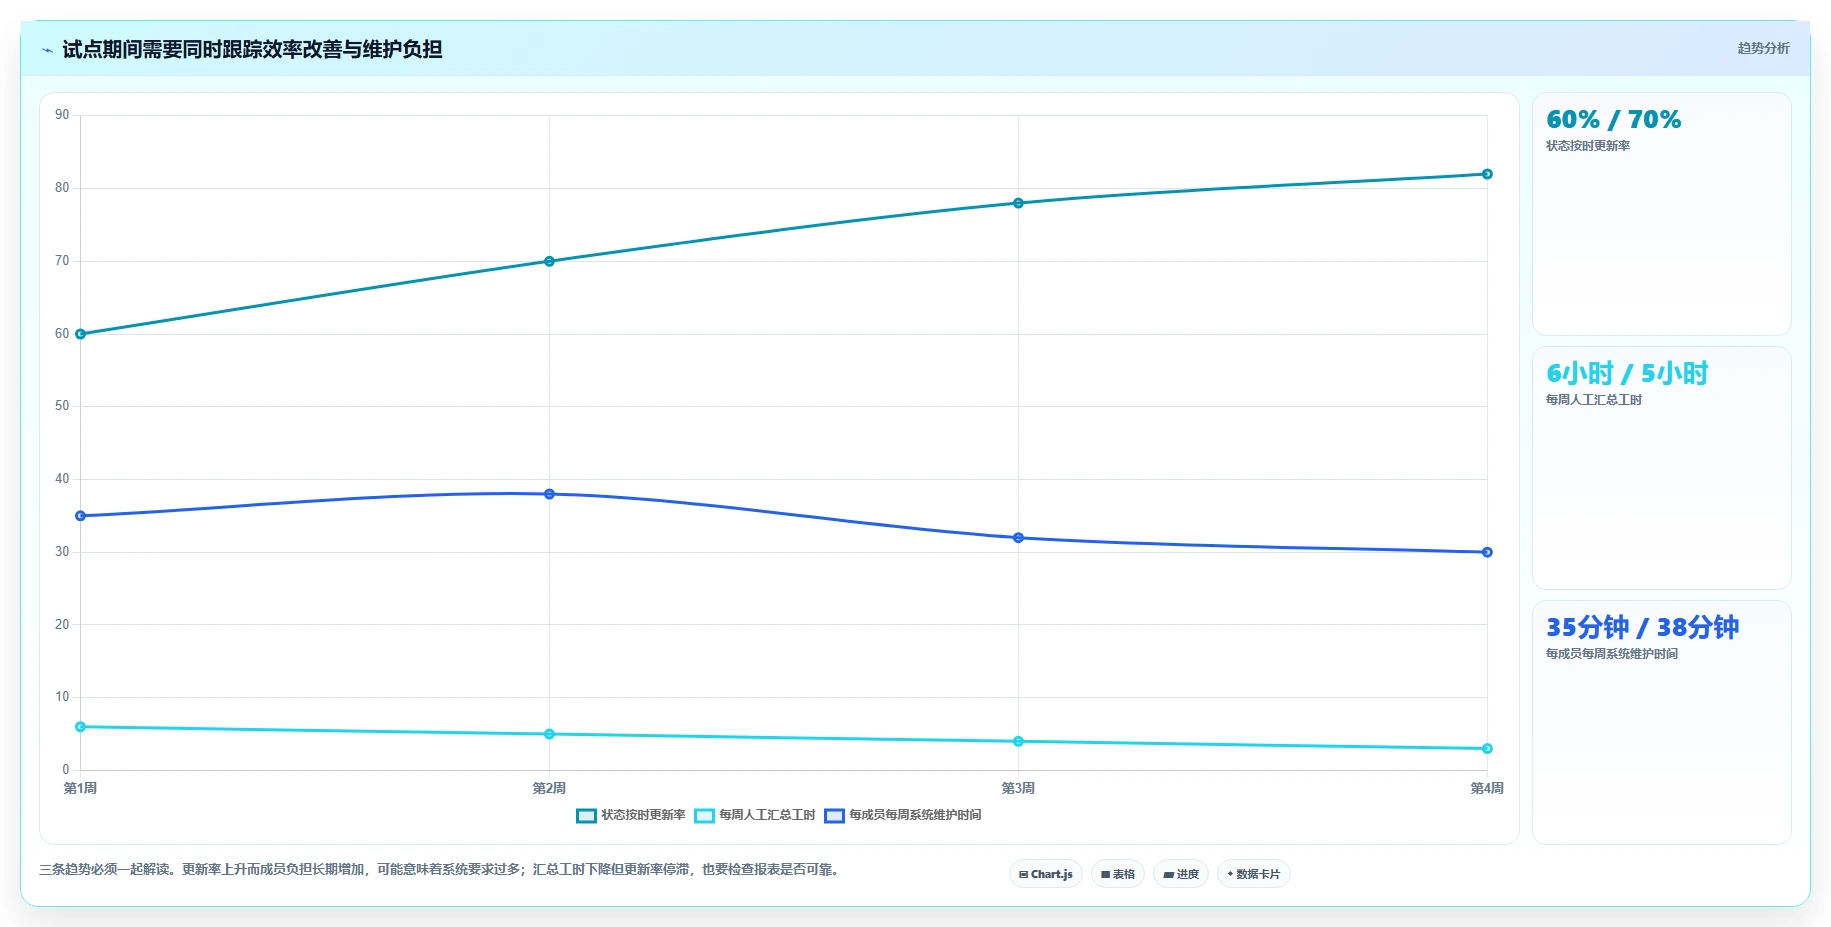Select the 第1周 point on the 系统维护时间 line
1831x927 pixels.
click(80, 516)
